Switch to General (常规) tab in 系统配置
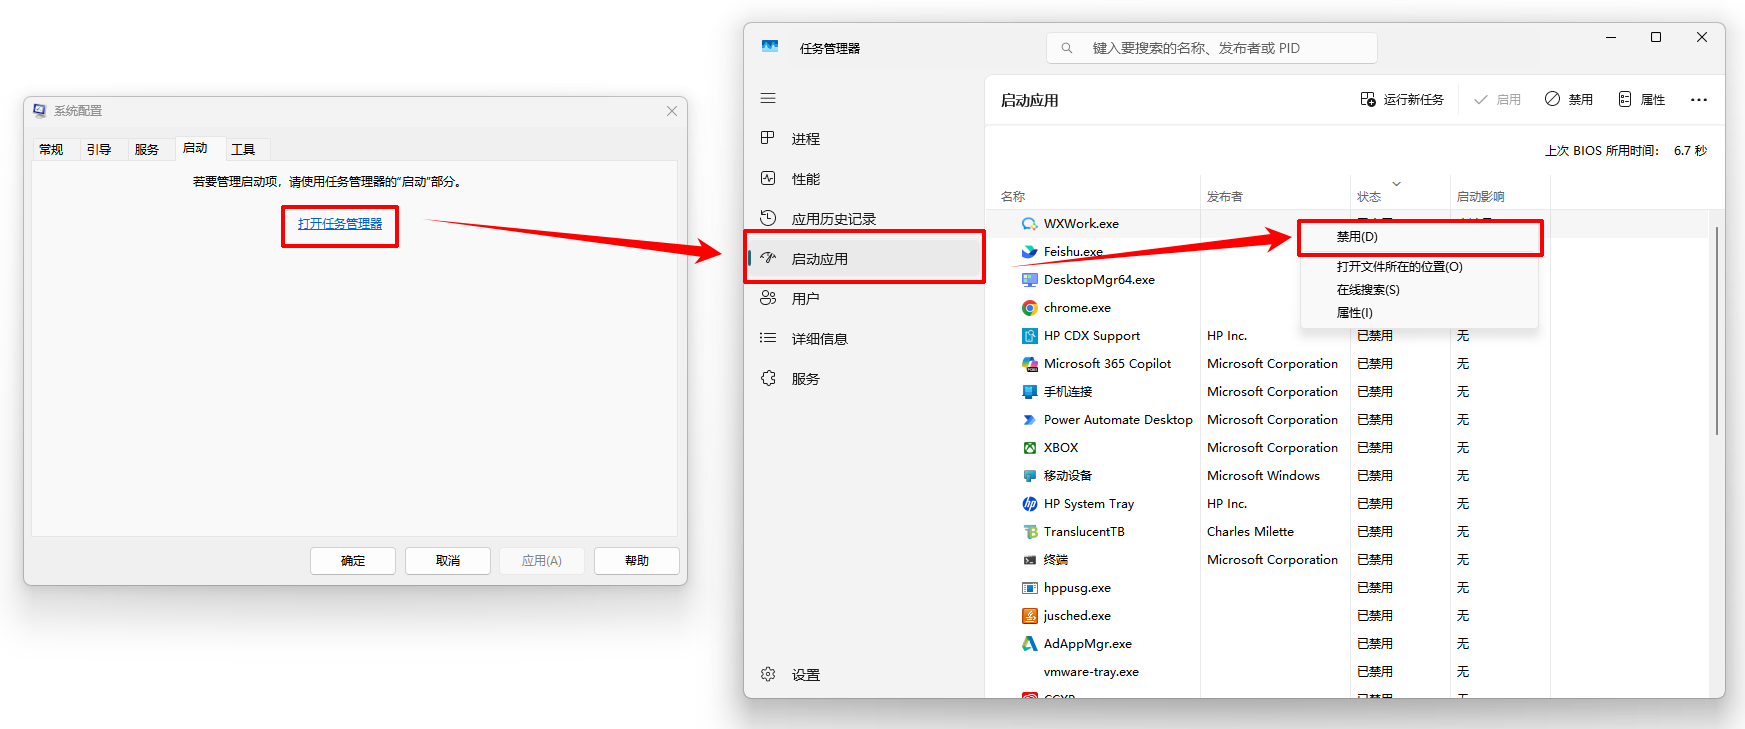 coord(51,149)
